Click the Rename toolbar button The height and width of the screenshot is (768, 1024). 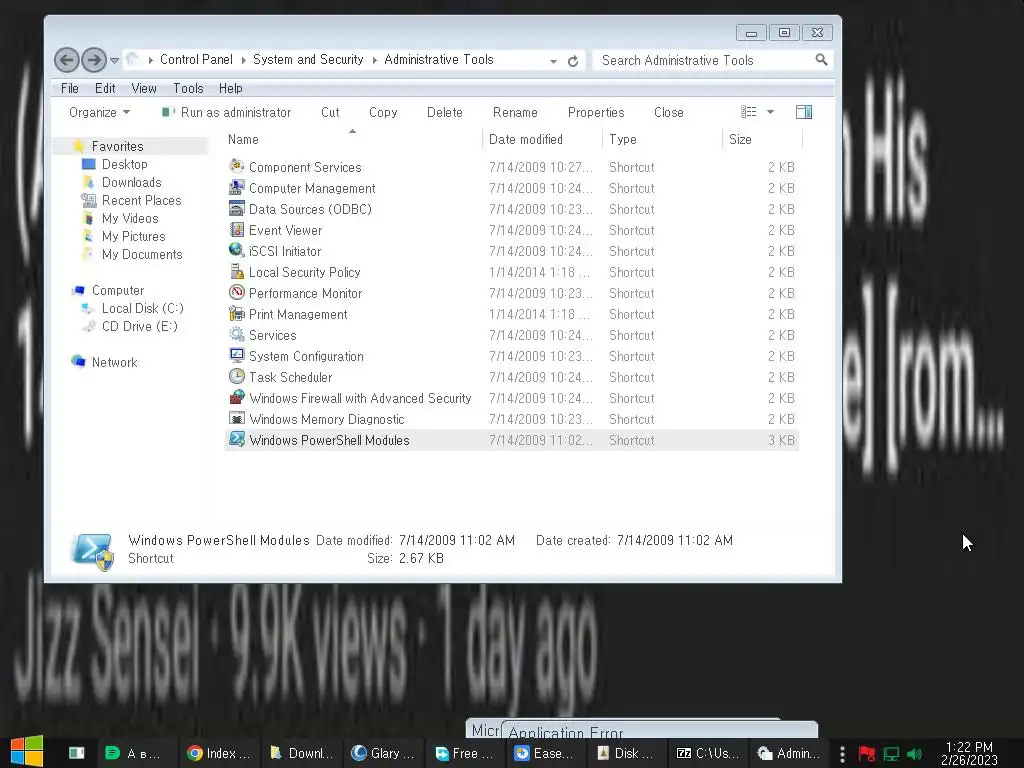click(x=515, y=112)
